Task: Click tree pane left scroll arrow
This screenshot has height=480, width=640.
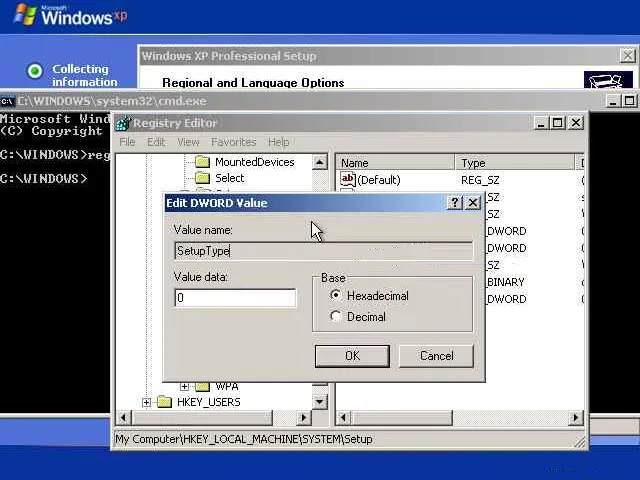Action: 123,418
